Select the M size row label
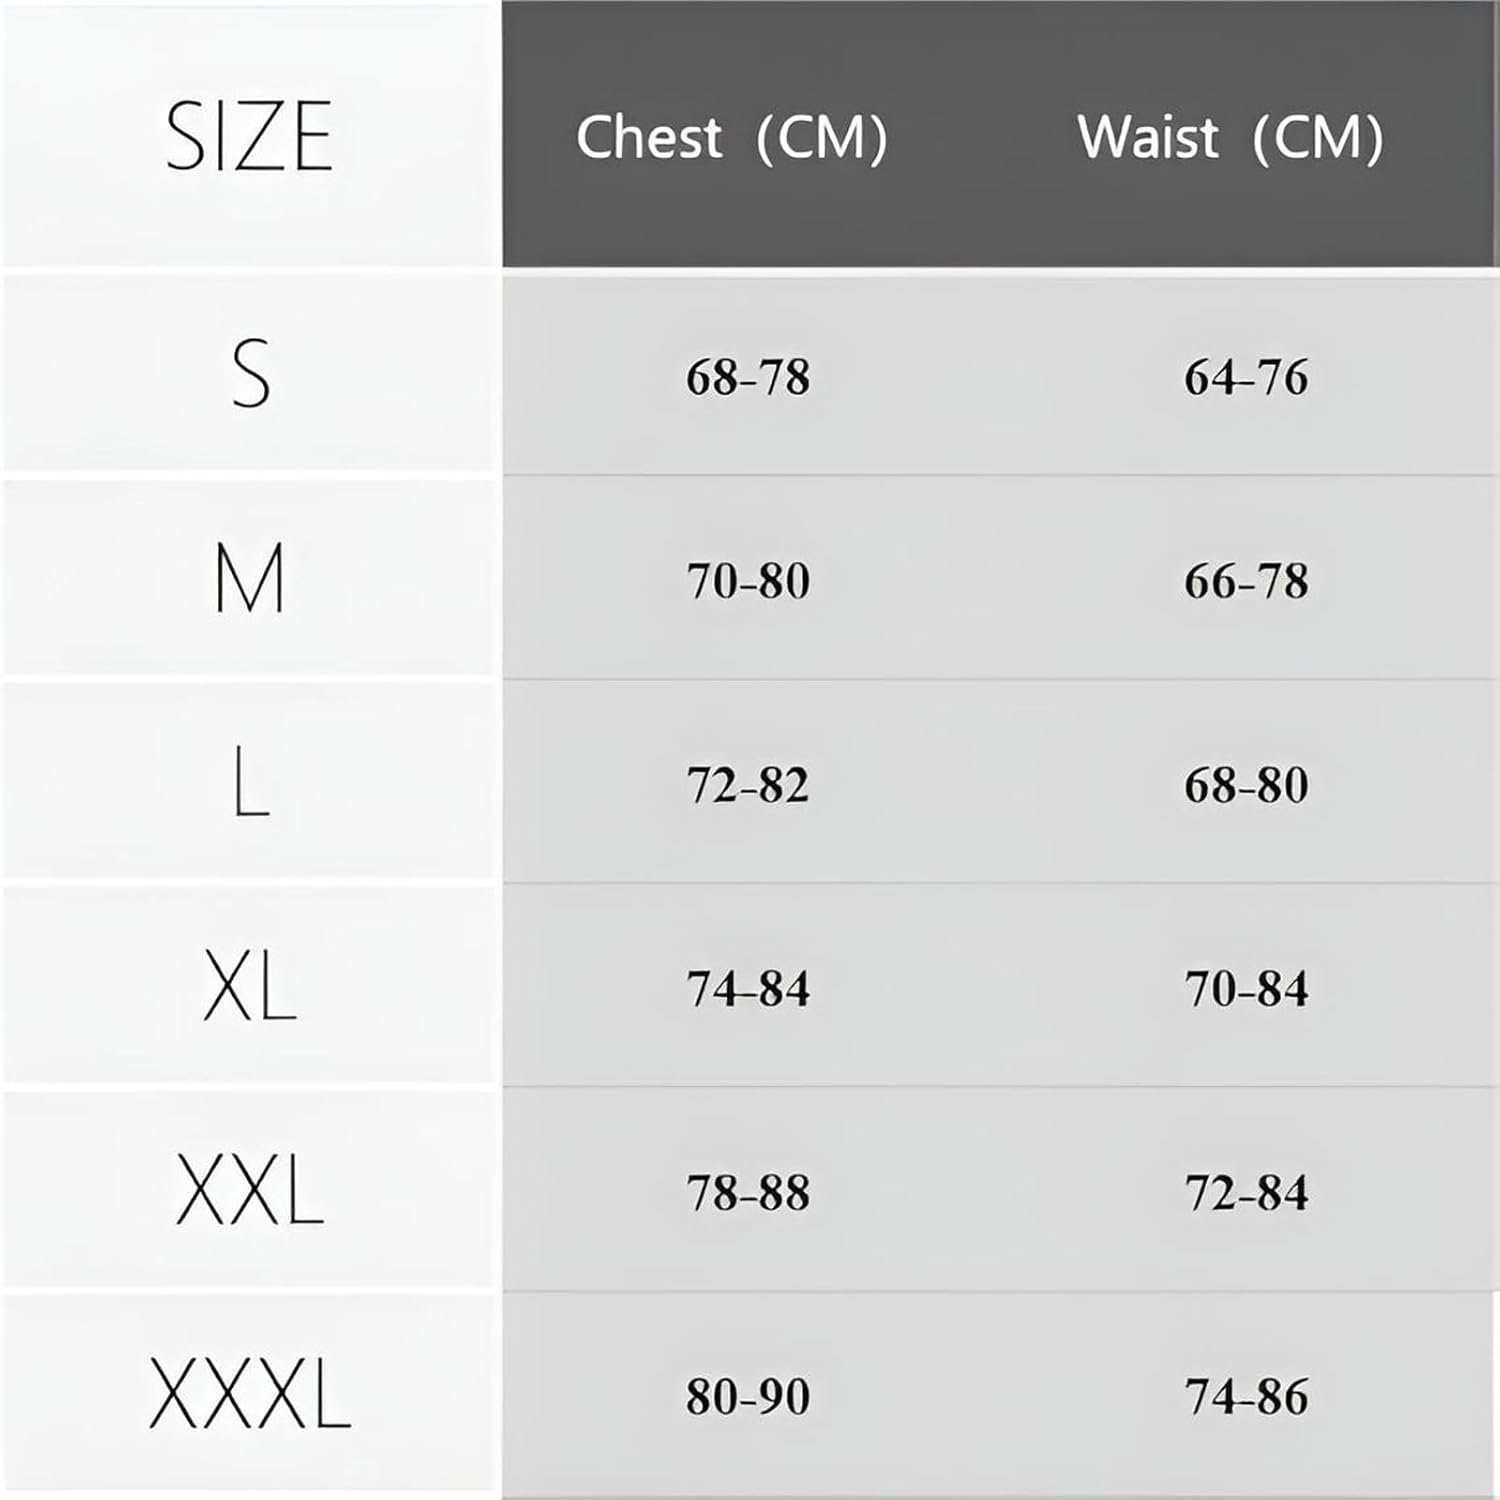Viewport: 1500px width, 1500px height. (250, 578)
